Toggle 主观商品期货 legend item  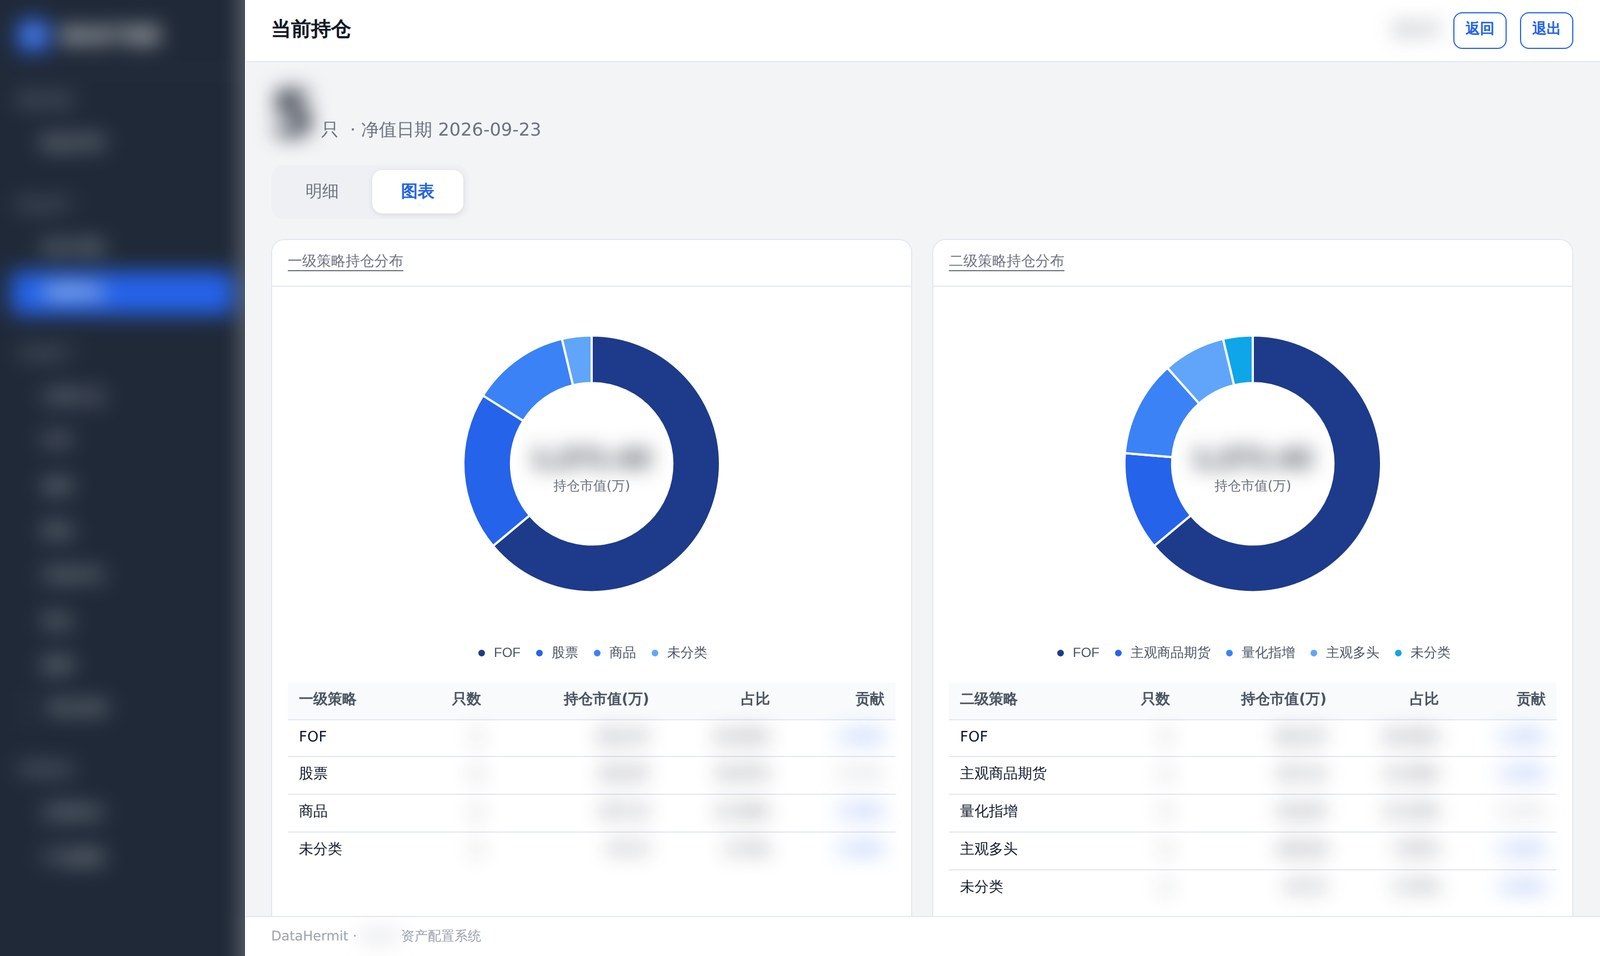point(1162,653)
